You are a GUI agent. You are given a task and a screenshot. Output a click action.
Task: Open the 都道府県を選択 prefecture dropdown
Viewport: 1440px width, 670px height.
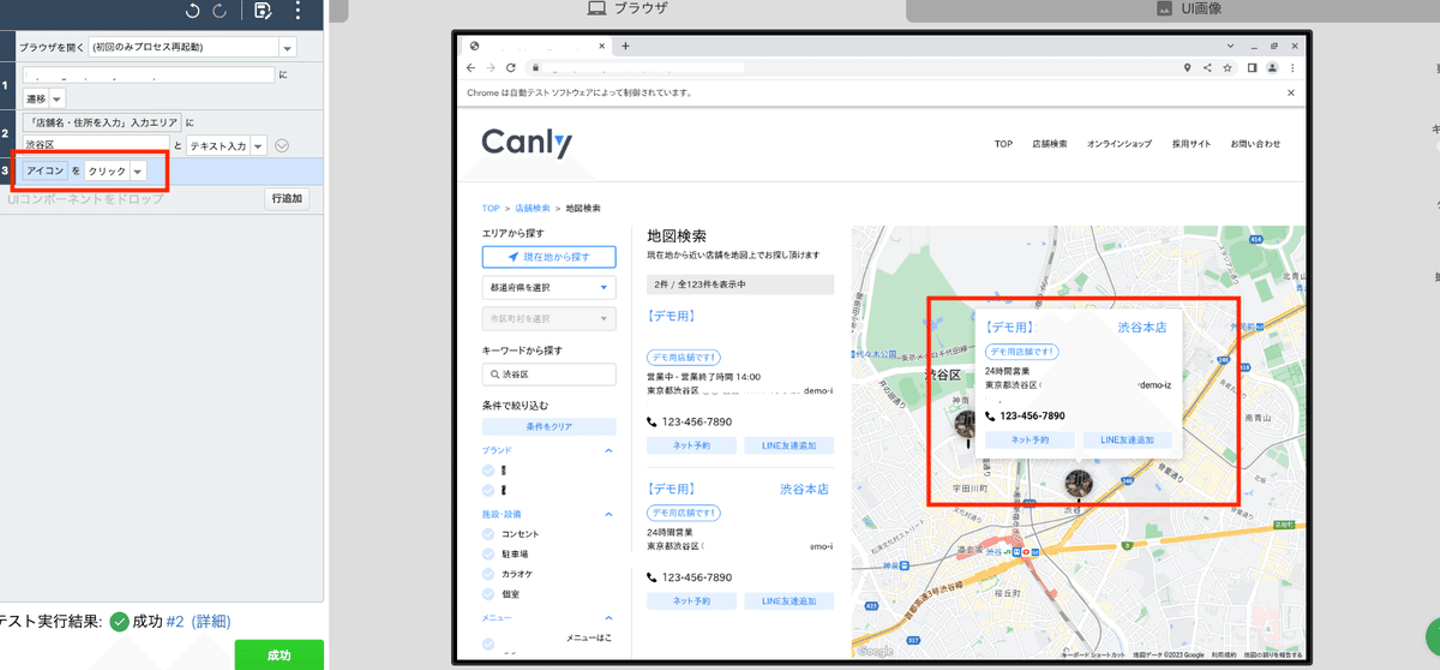549,288
